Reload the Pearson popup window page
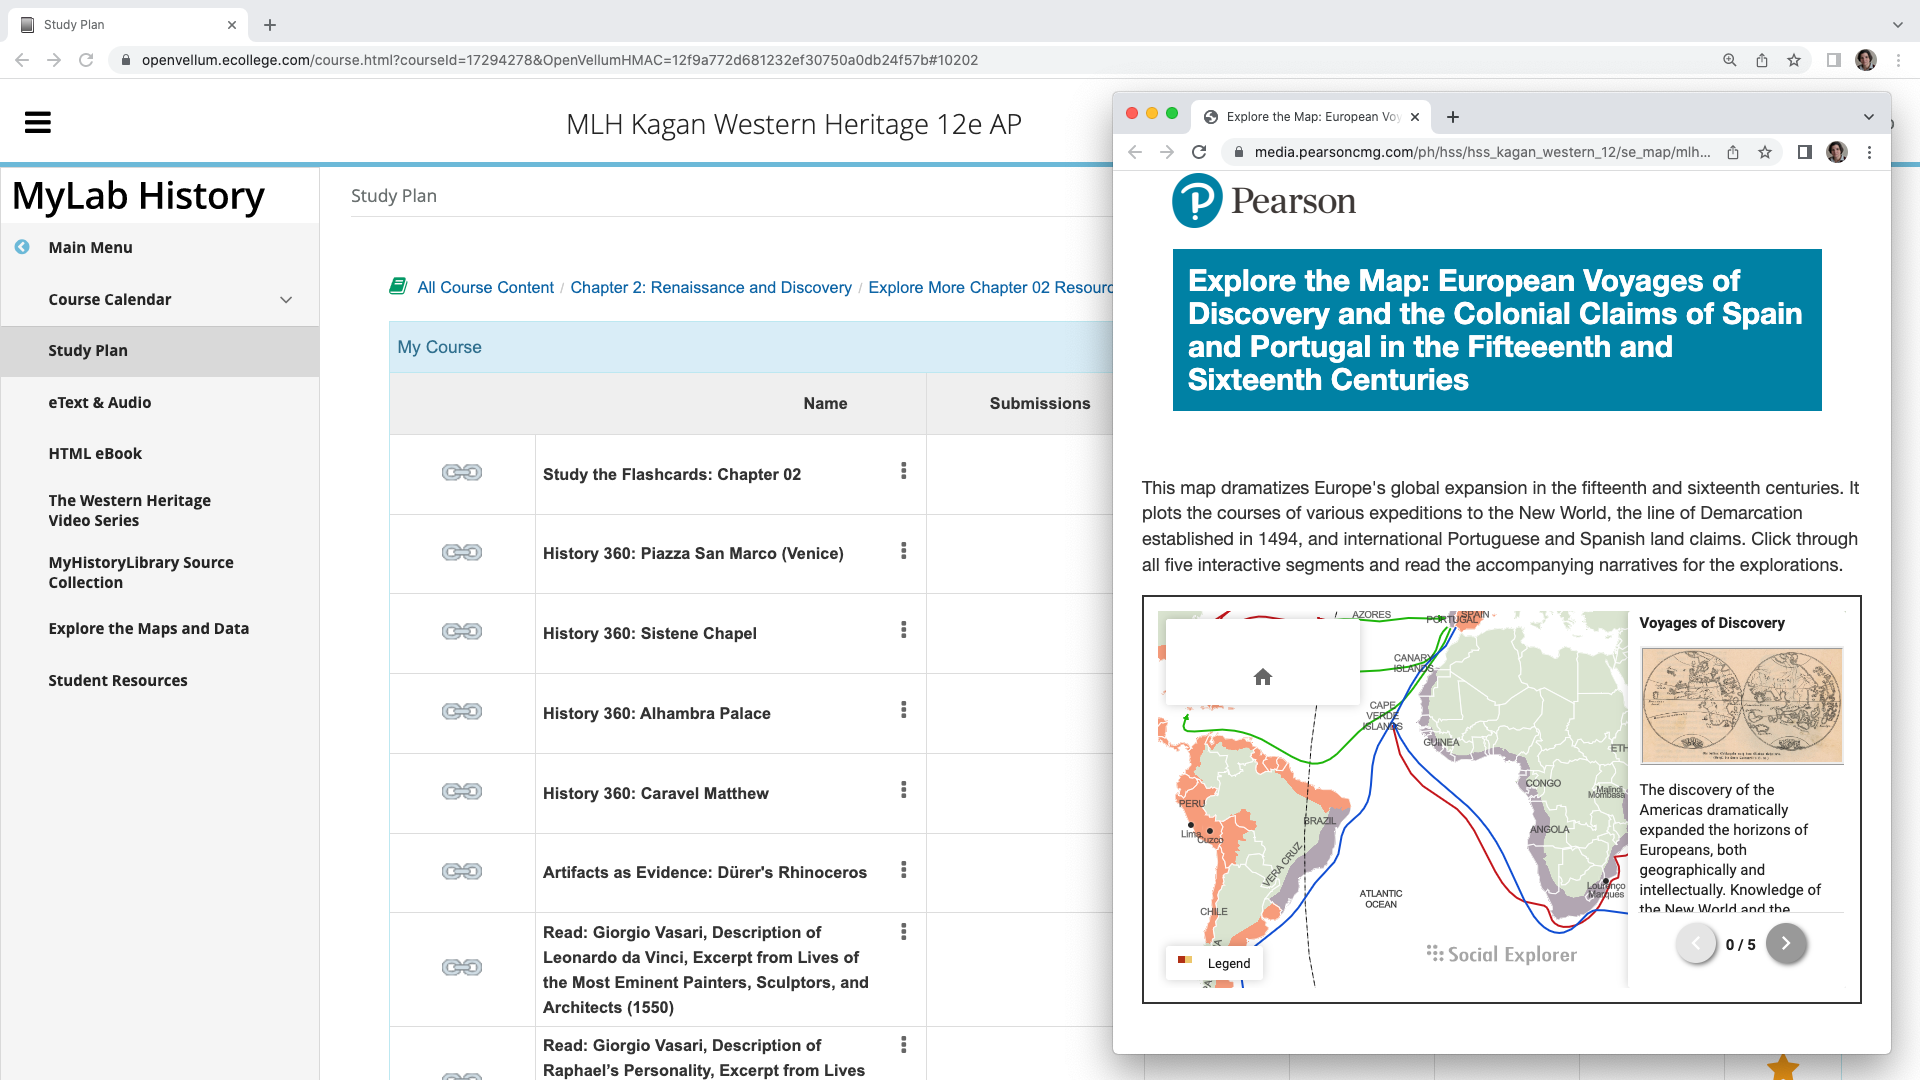 click(1199, 152)
